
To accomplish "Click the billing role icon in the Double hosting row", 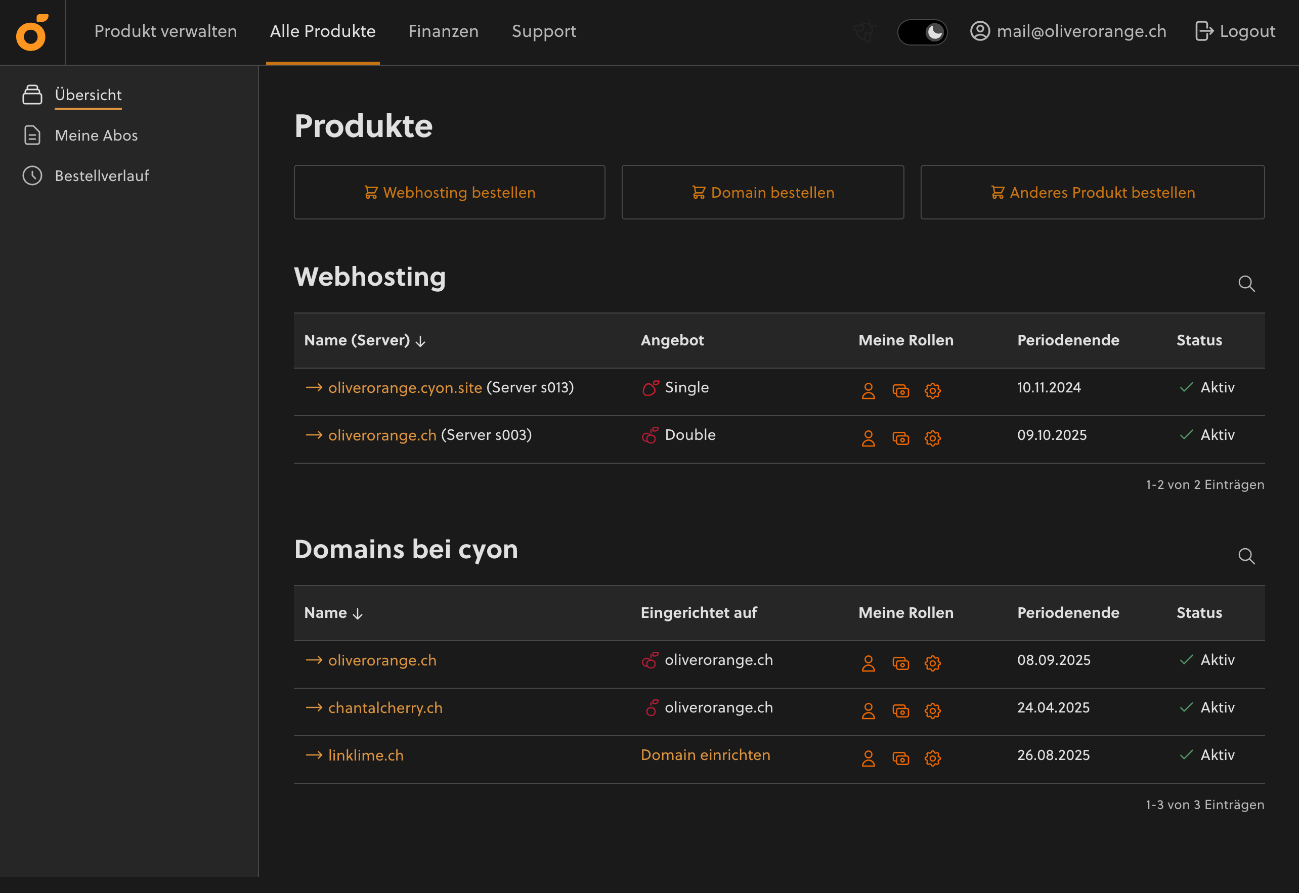I will (x=901, y=438).
